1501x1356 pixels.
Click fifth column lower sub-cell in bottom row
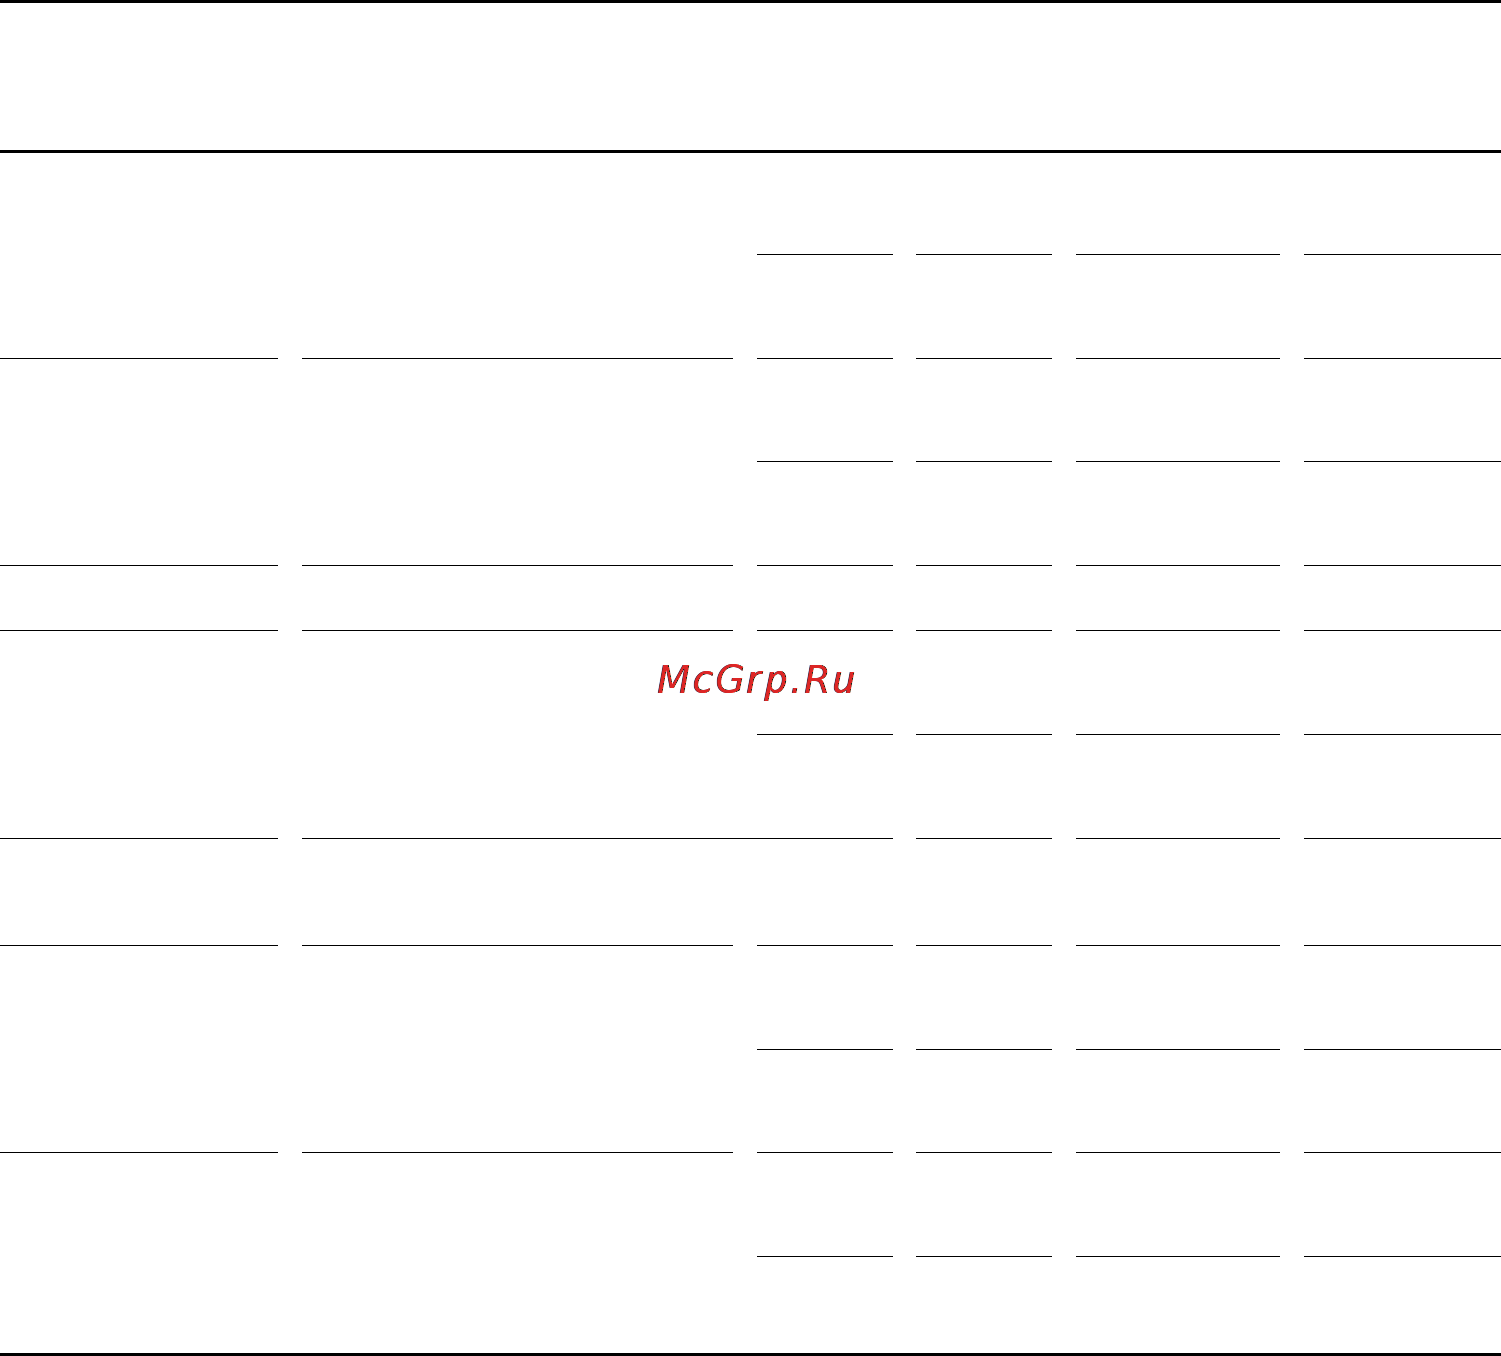click(x=1178, y=1305)
